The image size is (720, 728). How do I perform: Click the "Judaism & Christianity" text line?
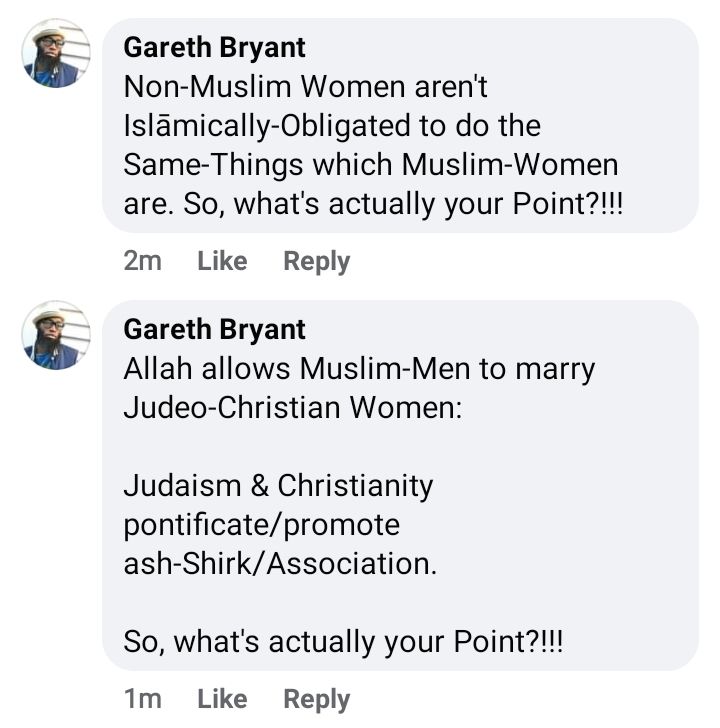click(278, 486)
